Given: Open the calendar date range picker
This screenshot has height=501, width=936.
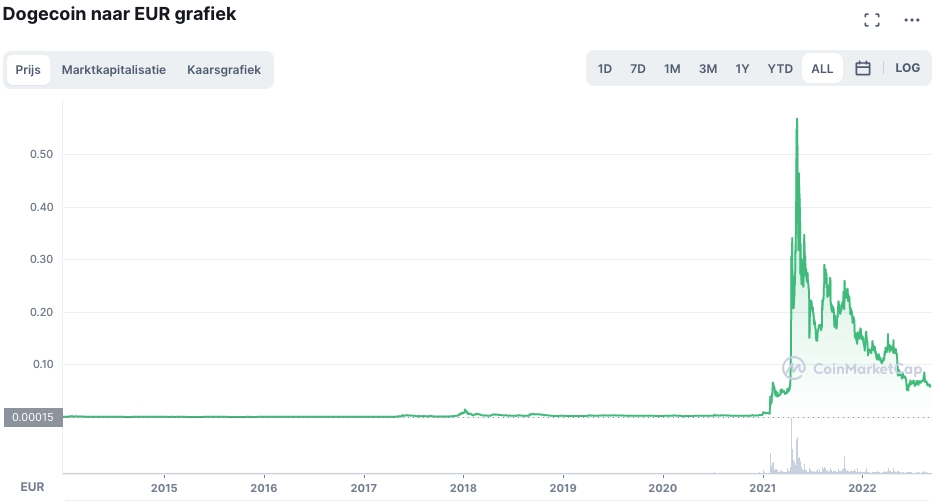Looking at the screenshot, I should 863,68.
